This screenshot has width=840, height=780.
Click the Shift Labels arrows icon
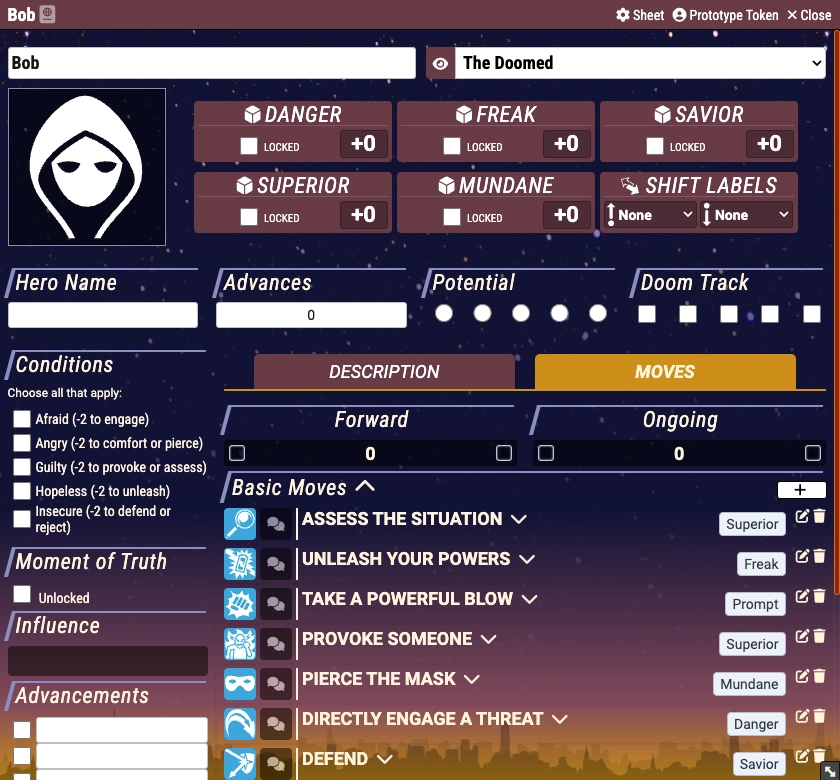629,185
